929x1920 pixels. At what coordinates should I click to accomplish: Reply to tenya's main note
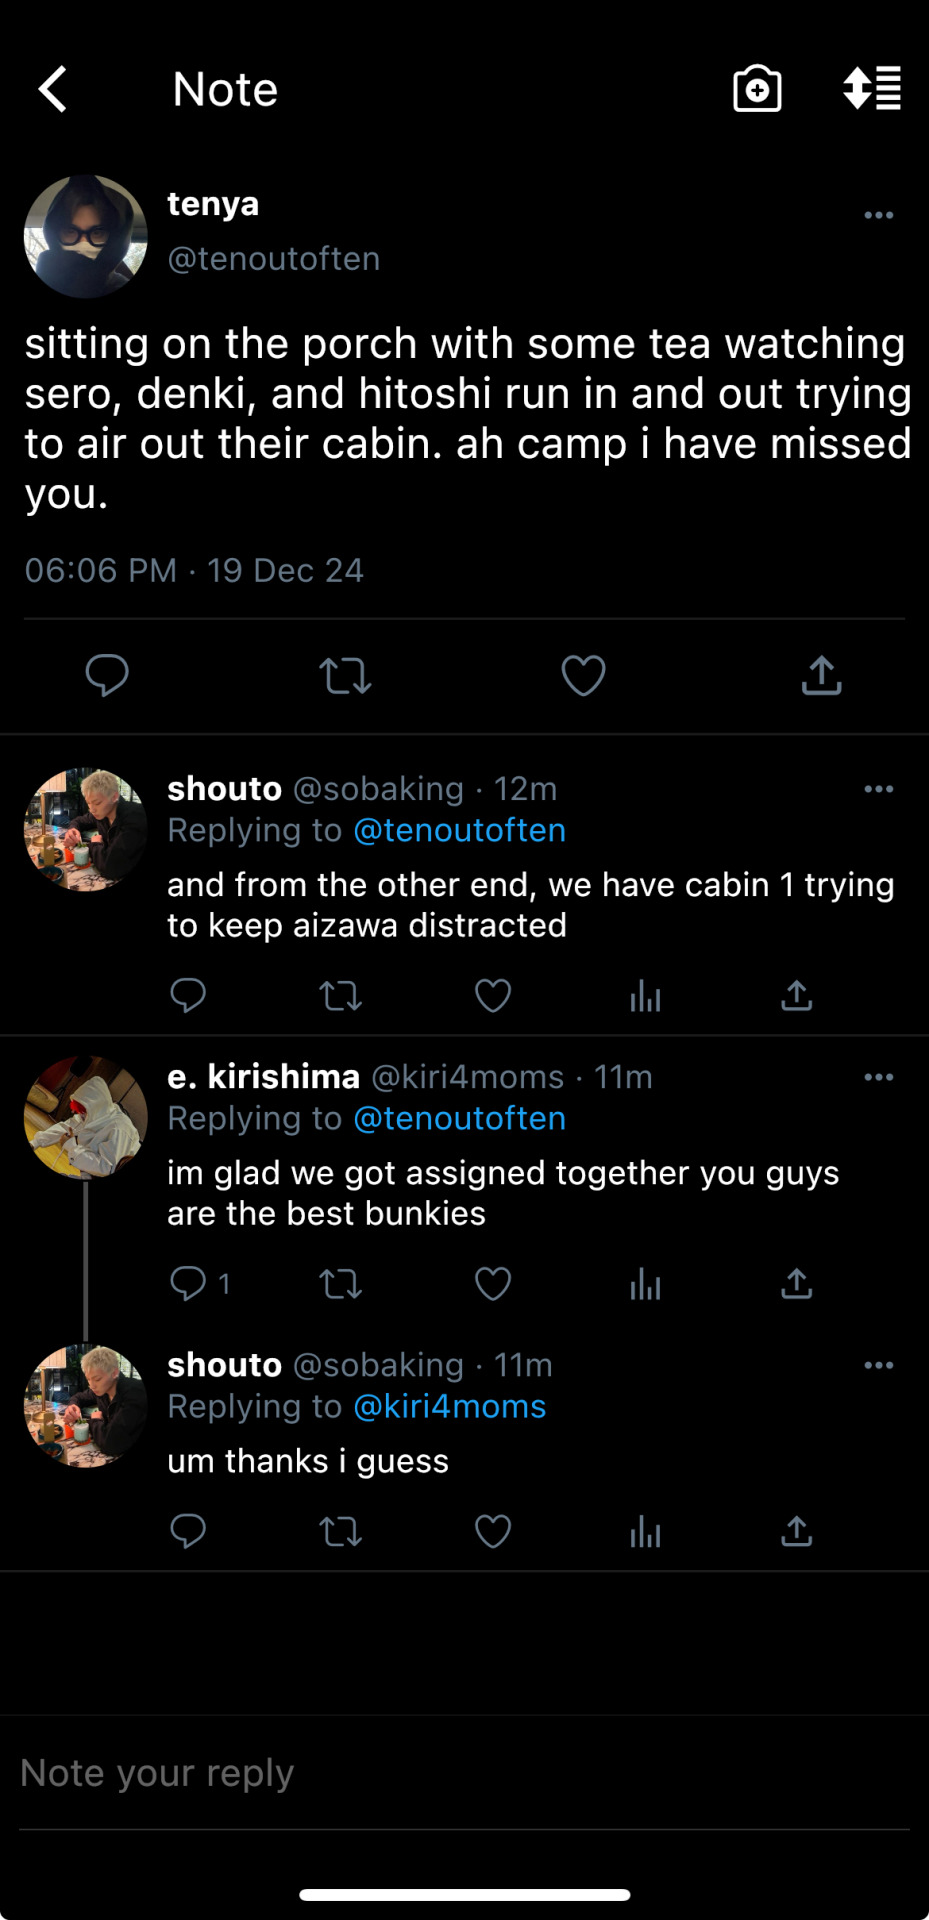(107, 676)
